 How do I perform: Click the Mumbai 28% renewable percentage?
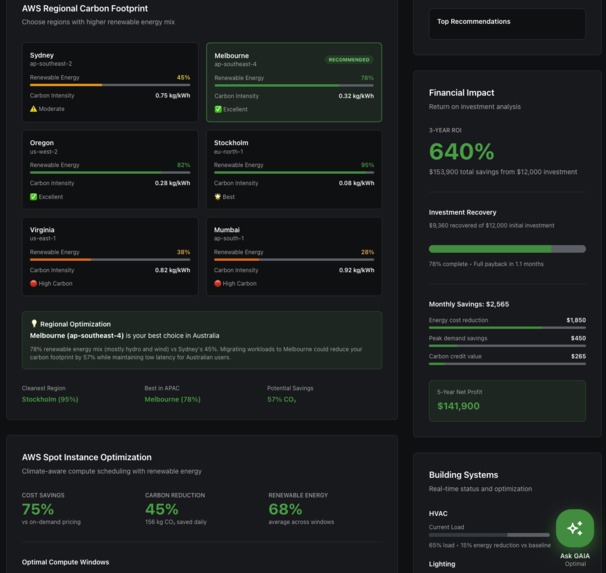coord(368,252)
